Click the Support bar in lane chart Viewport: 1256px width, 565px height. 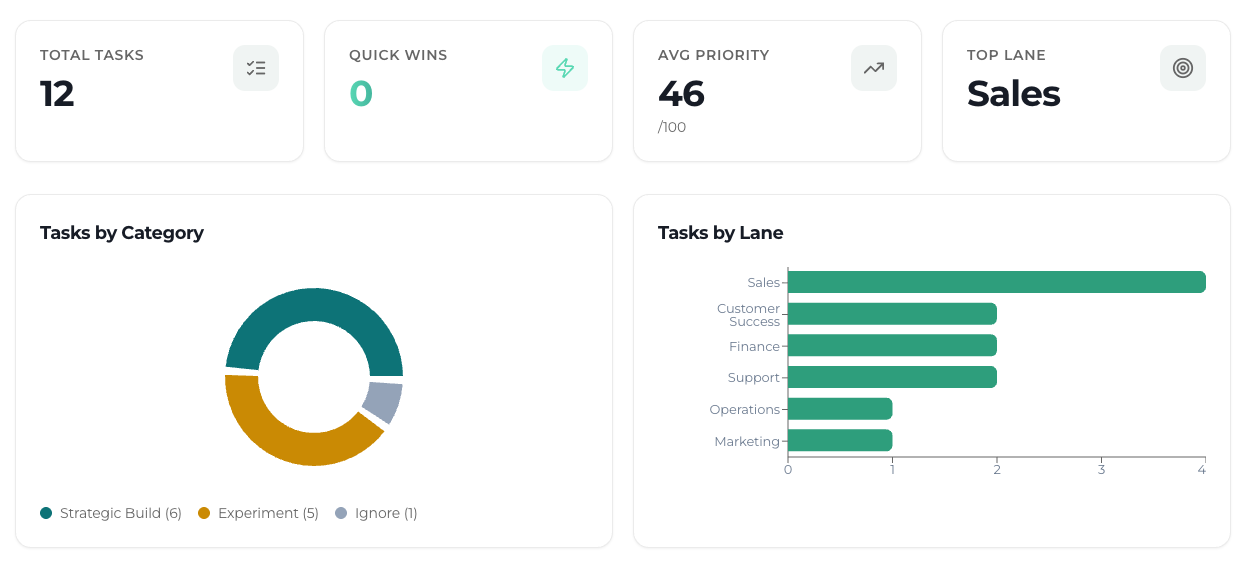pos(892,377)
